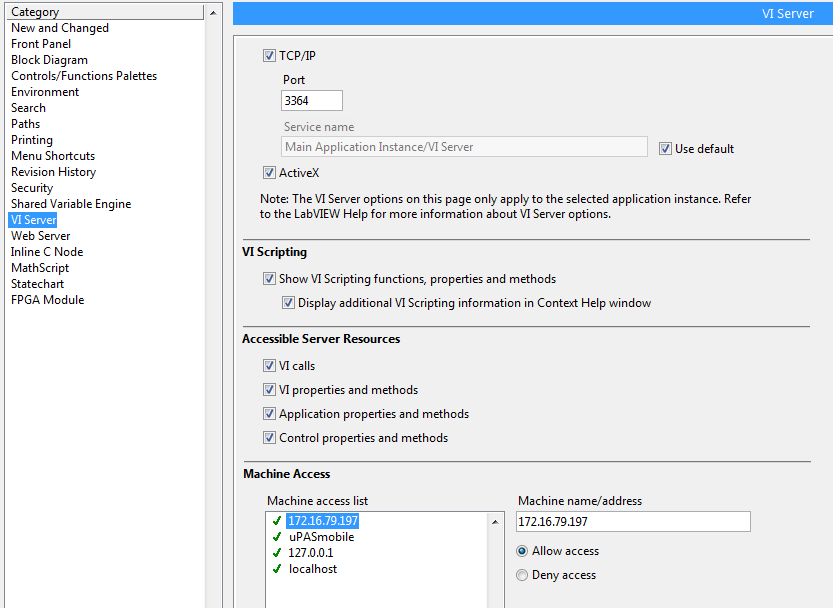Click up arrow of machine access list scrollbar
This screenshot has width=833, height=608.
point(495,522)
